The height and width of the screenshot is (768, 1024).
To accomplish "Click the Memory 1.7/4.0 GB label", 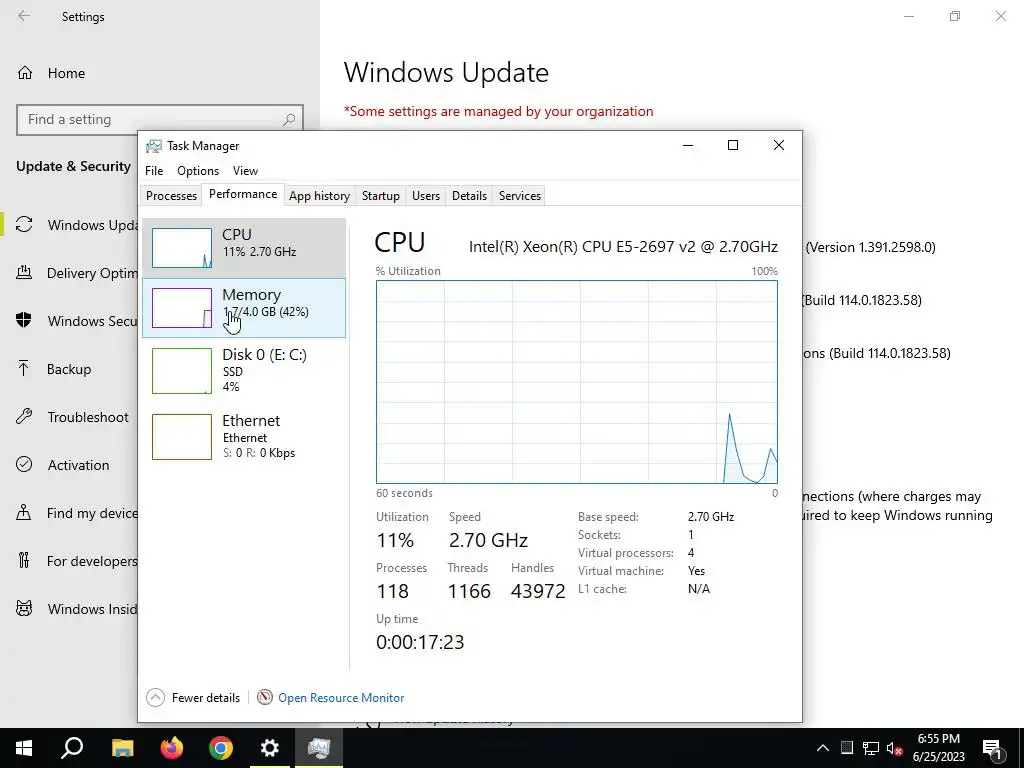I will 265,312.
